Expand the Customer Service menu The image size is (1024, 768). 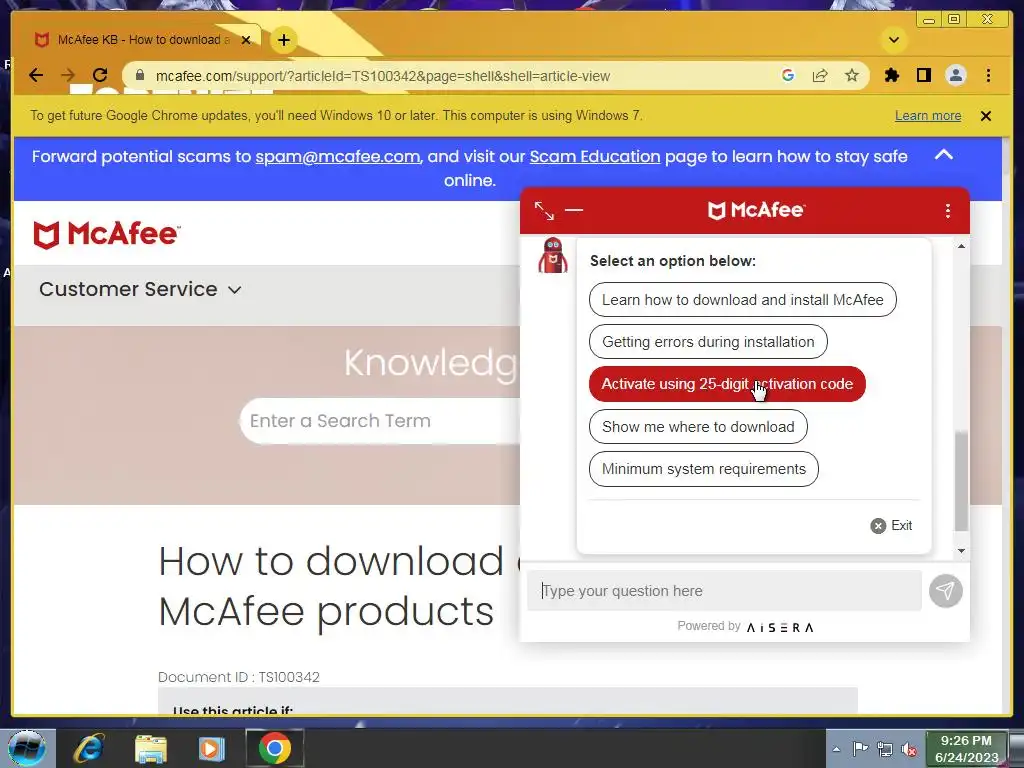tap(140, 289)
